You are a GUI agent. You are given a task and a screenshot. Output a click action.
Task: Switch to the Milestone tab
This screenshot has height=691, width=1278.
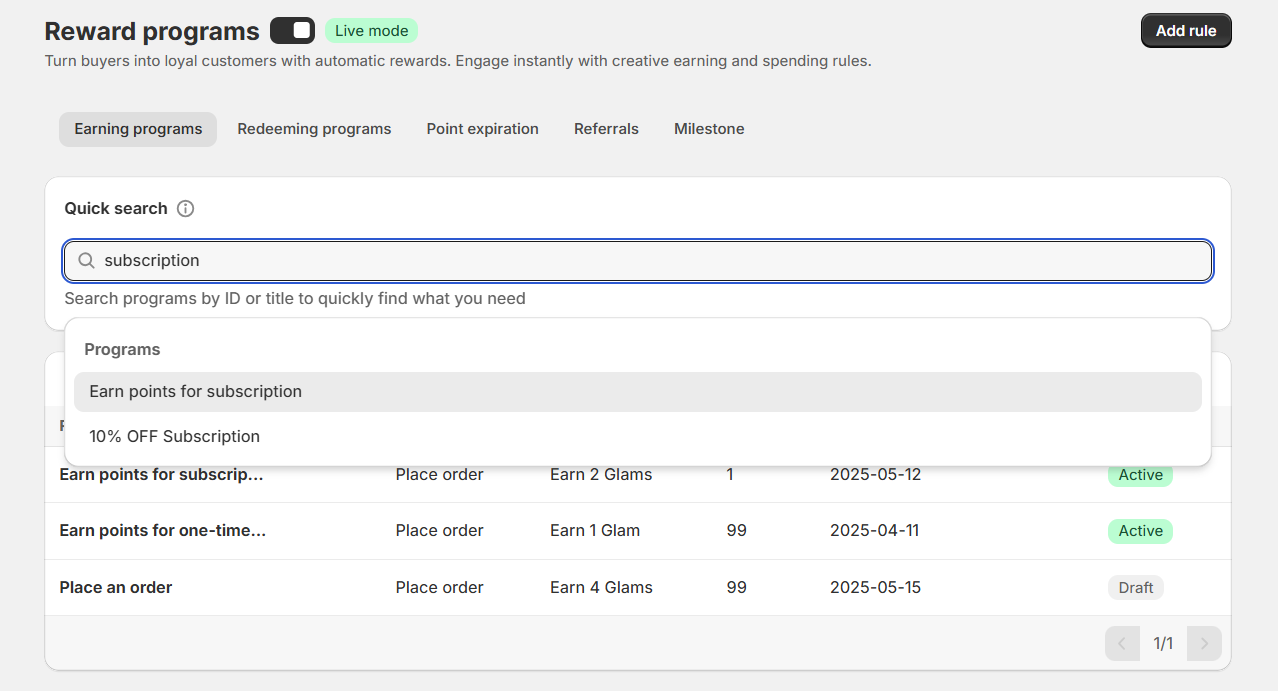[709, 129]
